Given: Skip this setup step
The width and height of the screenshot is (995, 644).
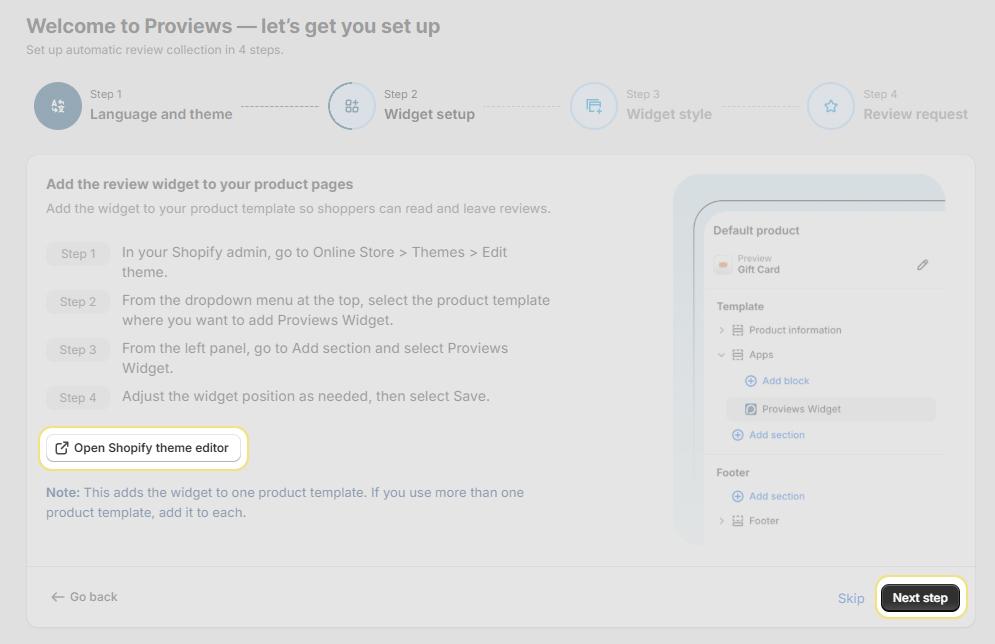Looking at the screenshot, I should coord(850,598).
